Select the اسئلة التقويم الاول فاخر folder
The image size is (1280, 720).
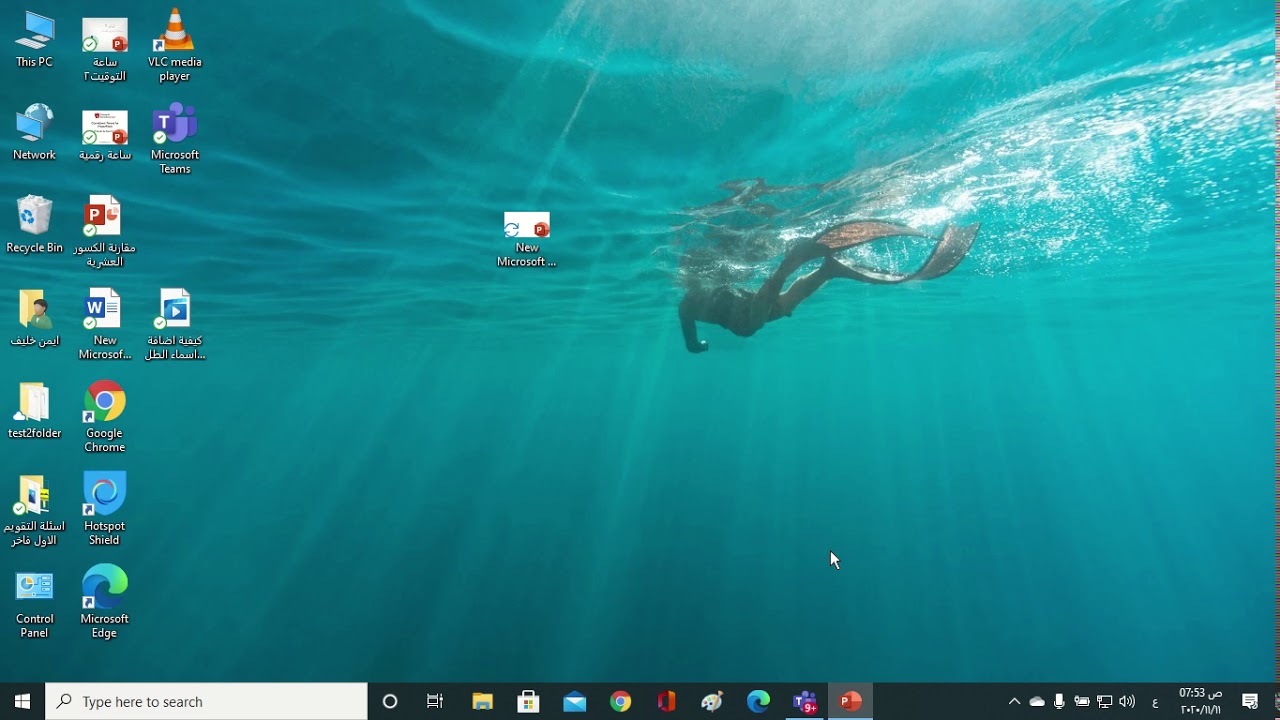tap(34, 511)
